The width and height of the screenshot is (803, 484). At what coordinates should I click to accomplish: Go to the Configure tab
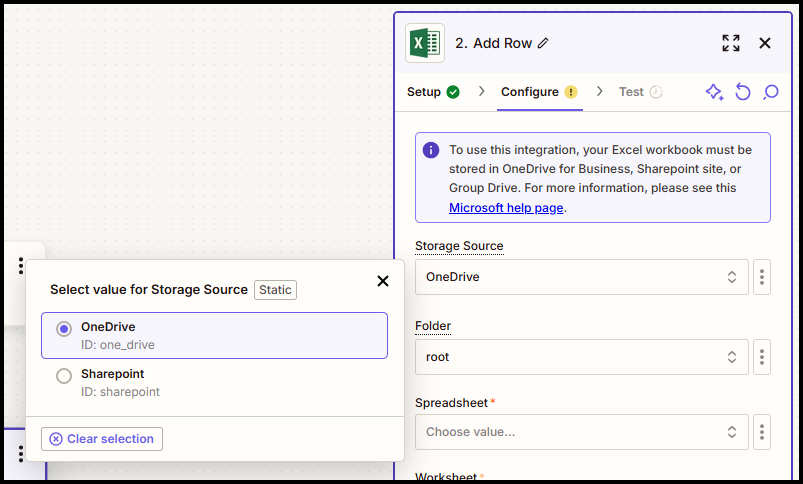click(x=538, y=92)
